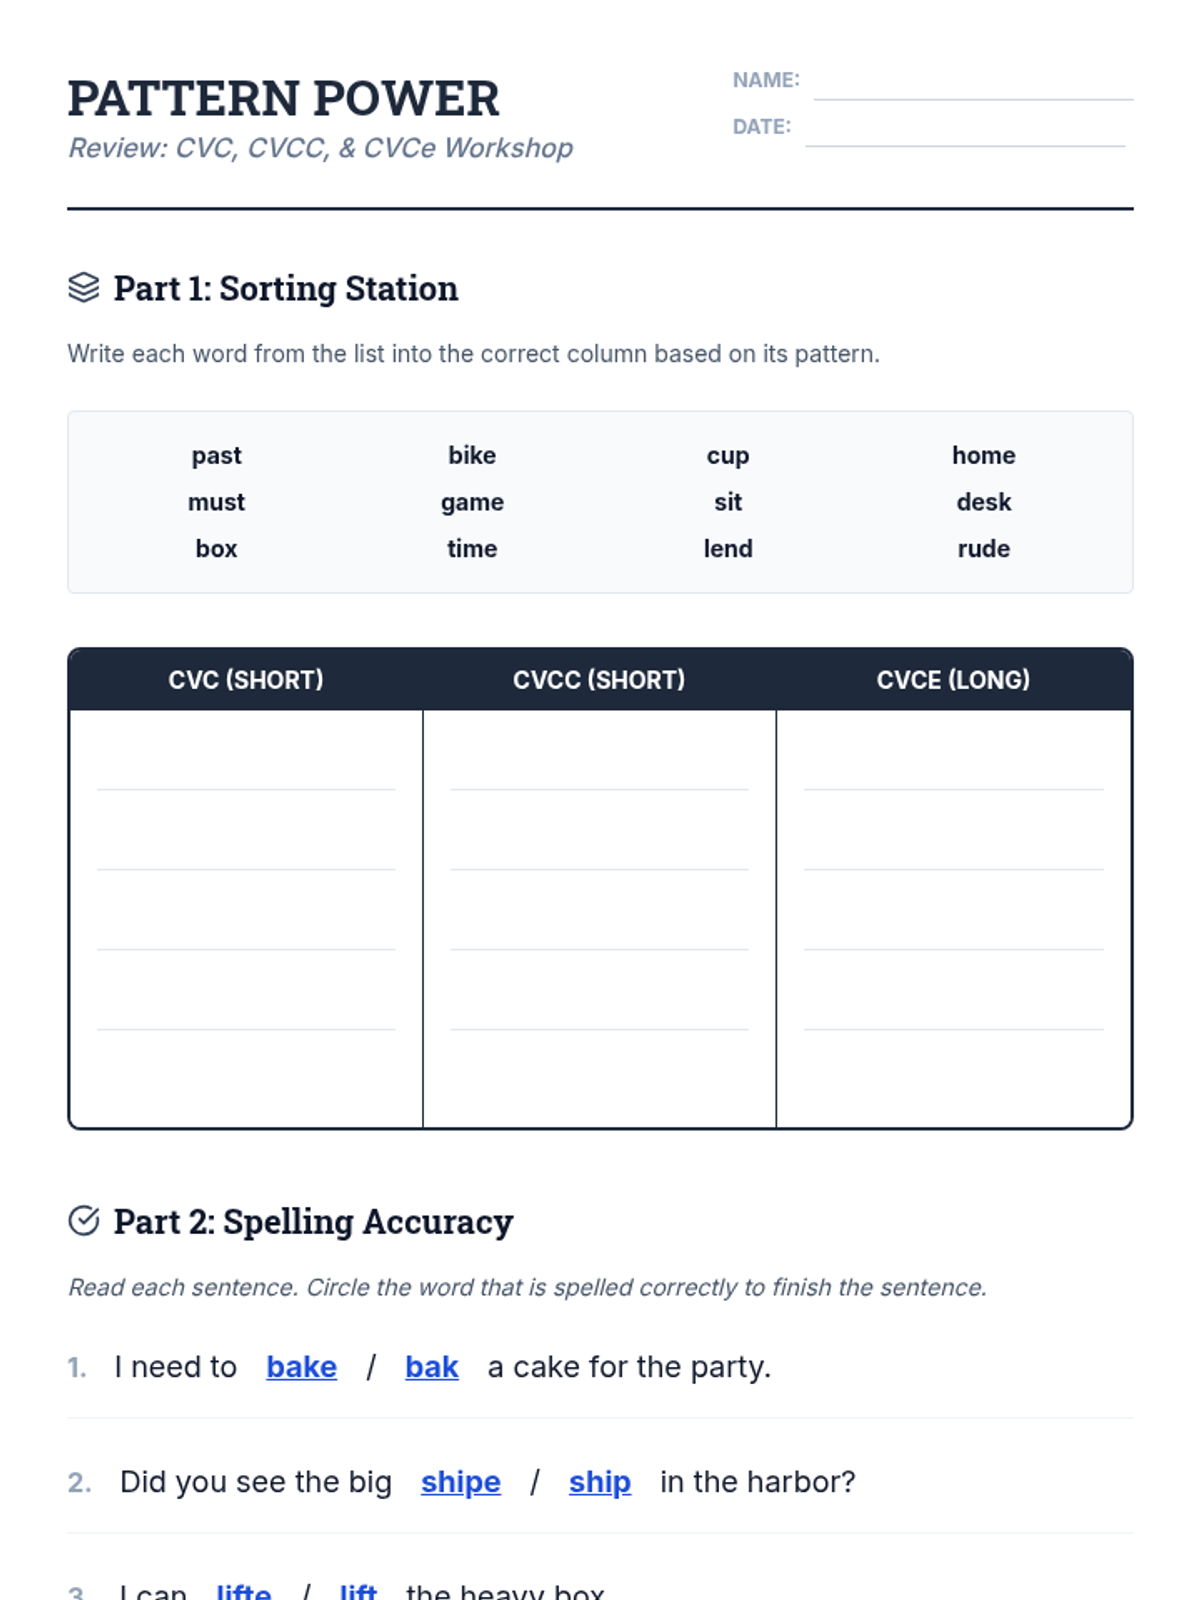Click the word "past" in the word bank
The height and width of the screenshot is (1600, 1200).
click(216, 456)
